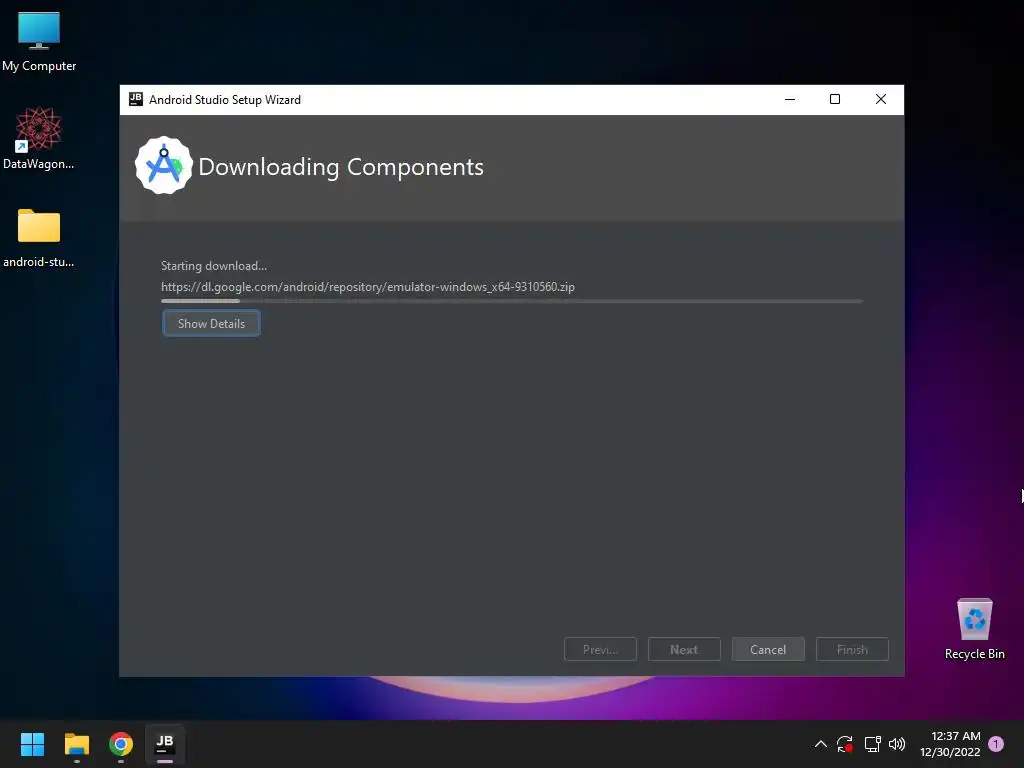Click the sync update tray icon
1024x768 pixels.
click(845, 744)
